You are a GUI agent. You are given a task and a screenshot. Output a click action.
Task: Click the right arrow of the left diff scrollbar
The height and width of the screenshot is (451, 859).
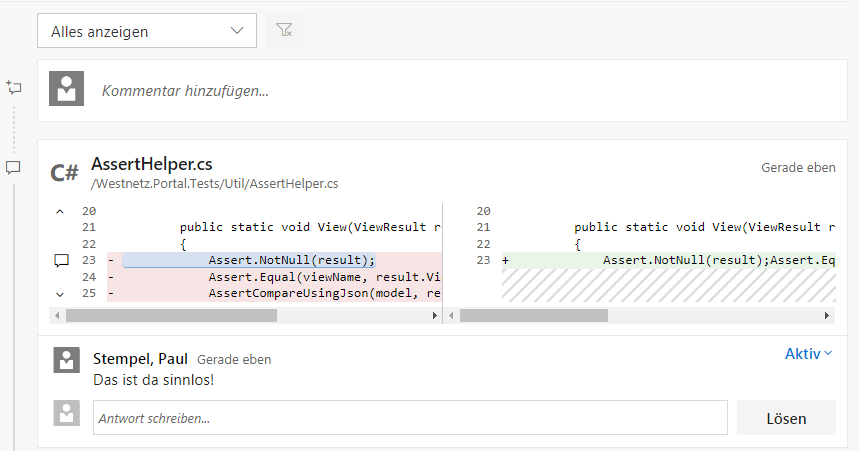[435, 315]
